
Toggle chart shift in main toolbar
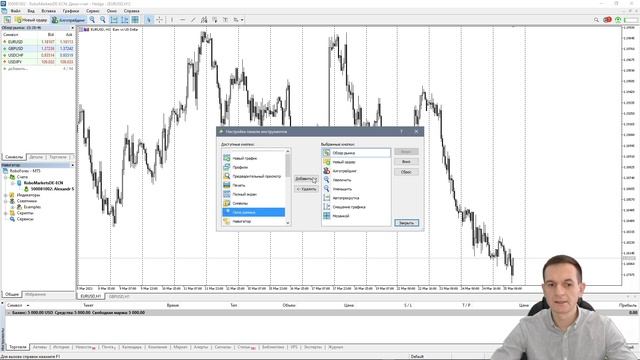click(124, 20)
